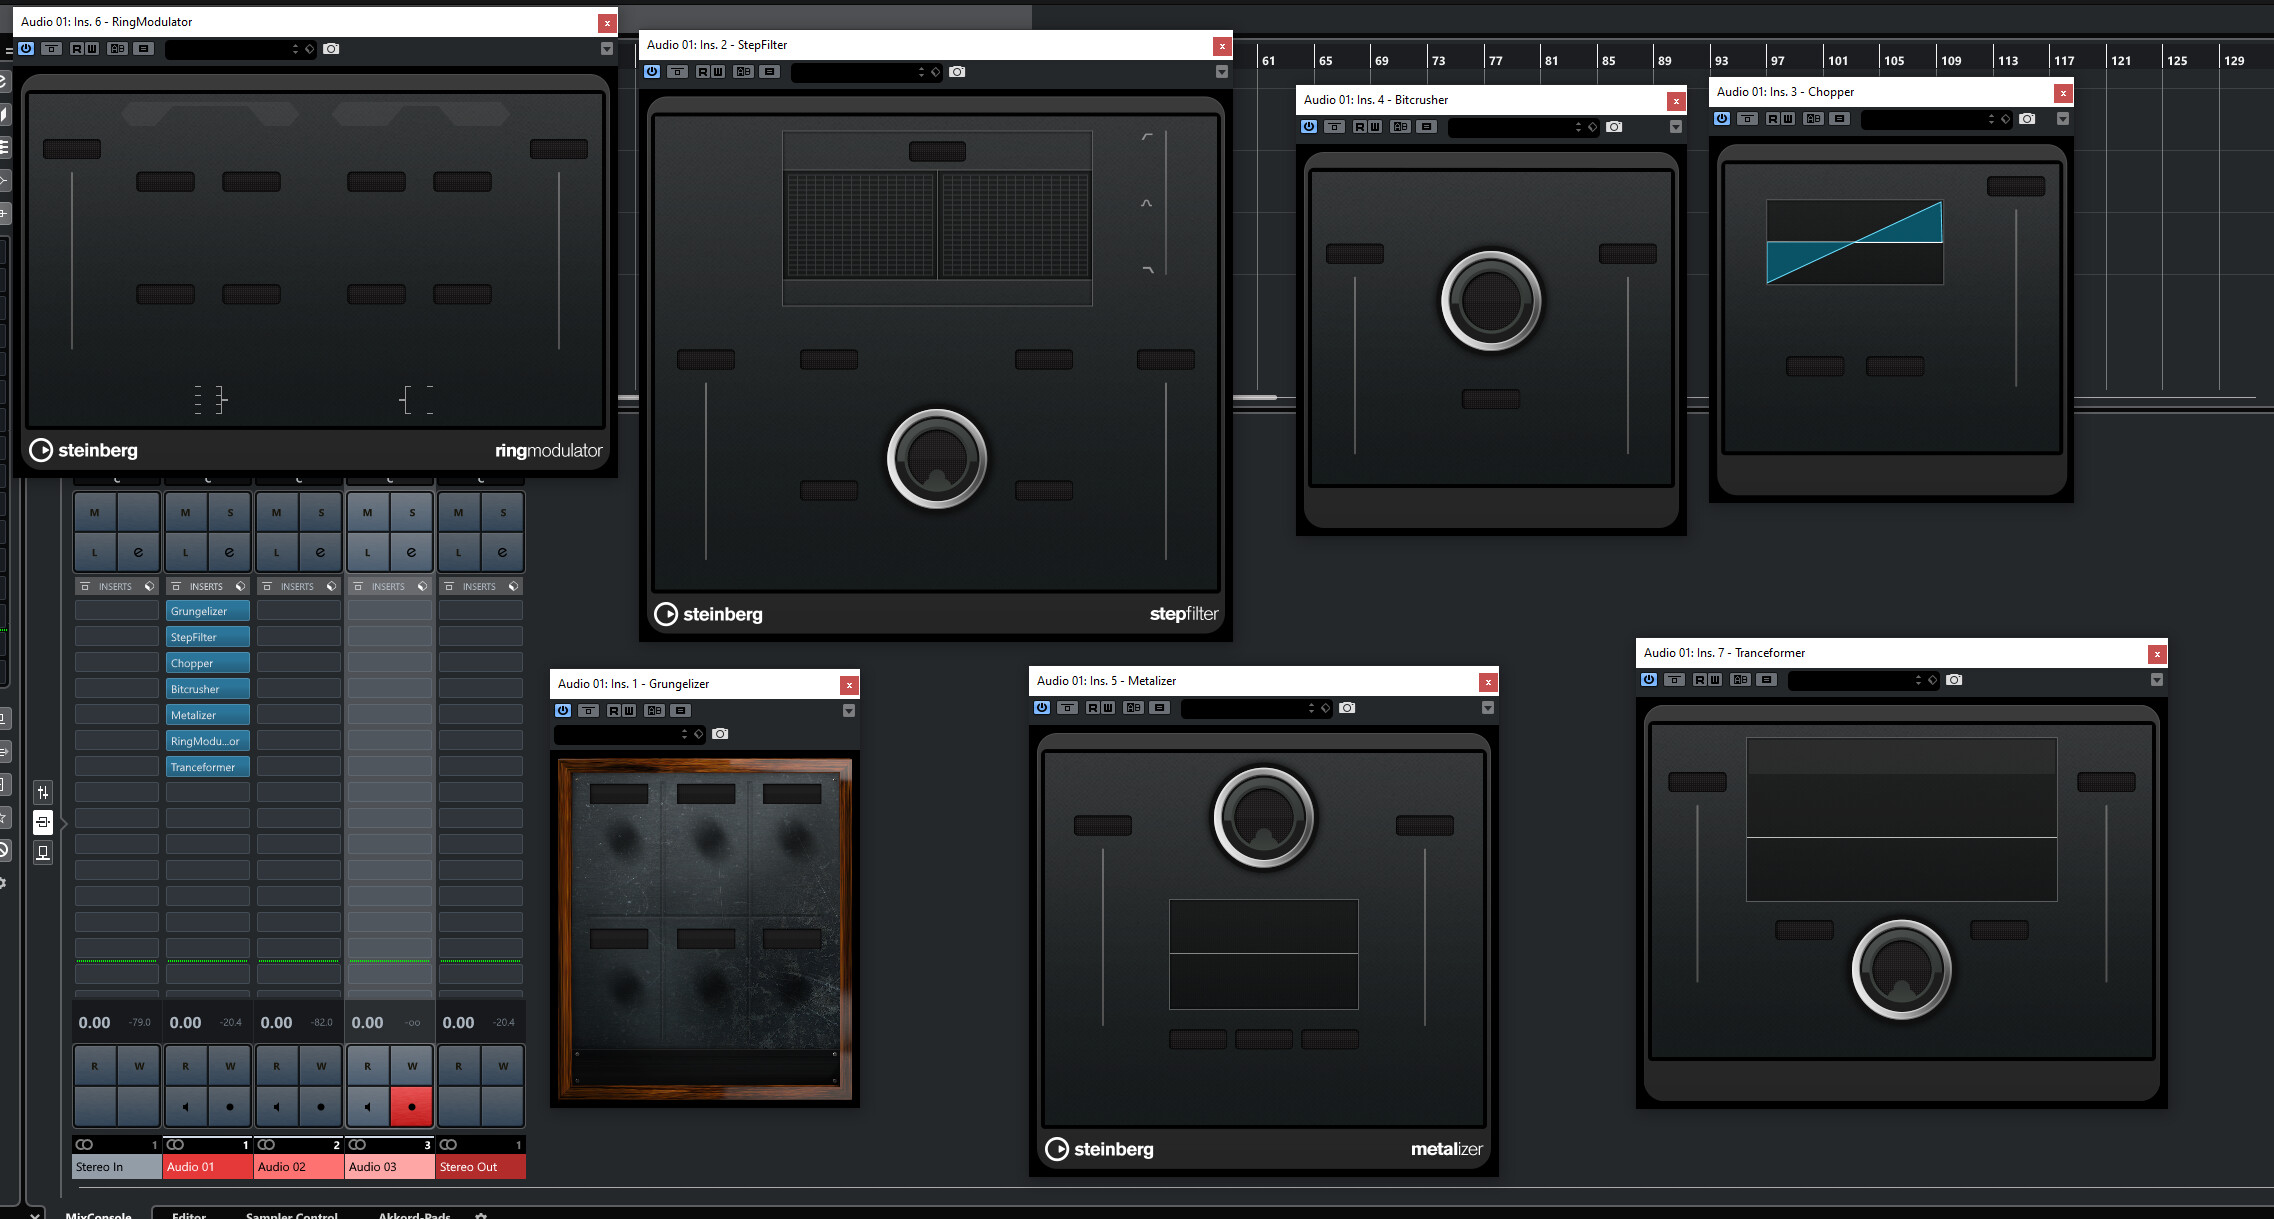The height and width of the screenshot is (1219, 2274).
Task: Open the Sampler Control tab
Action: pyautogui.click(x=291, y=1215)
